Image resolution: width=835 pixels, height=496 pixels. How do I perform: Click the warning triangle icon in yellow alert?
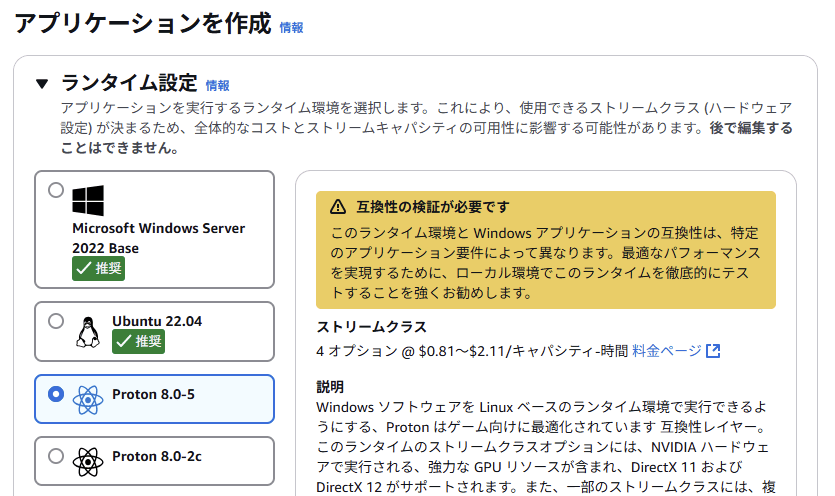(x=338, y=207)
